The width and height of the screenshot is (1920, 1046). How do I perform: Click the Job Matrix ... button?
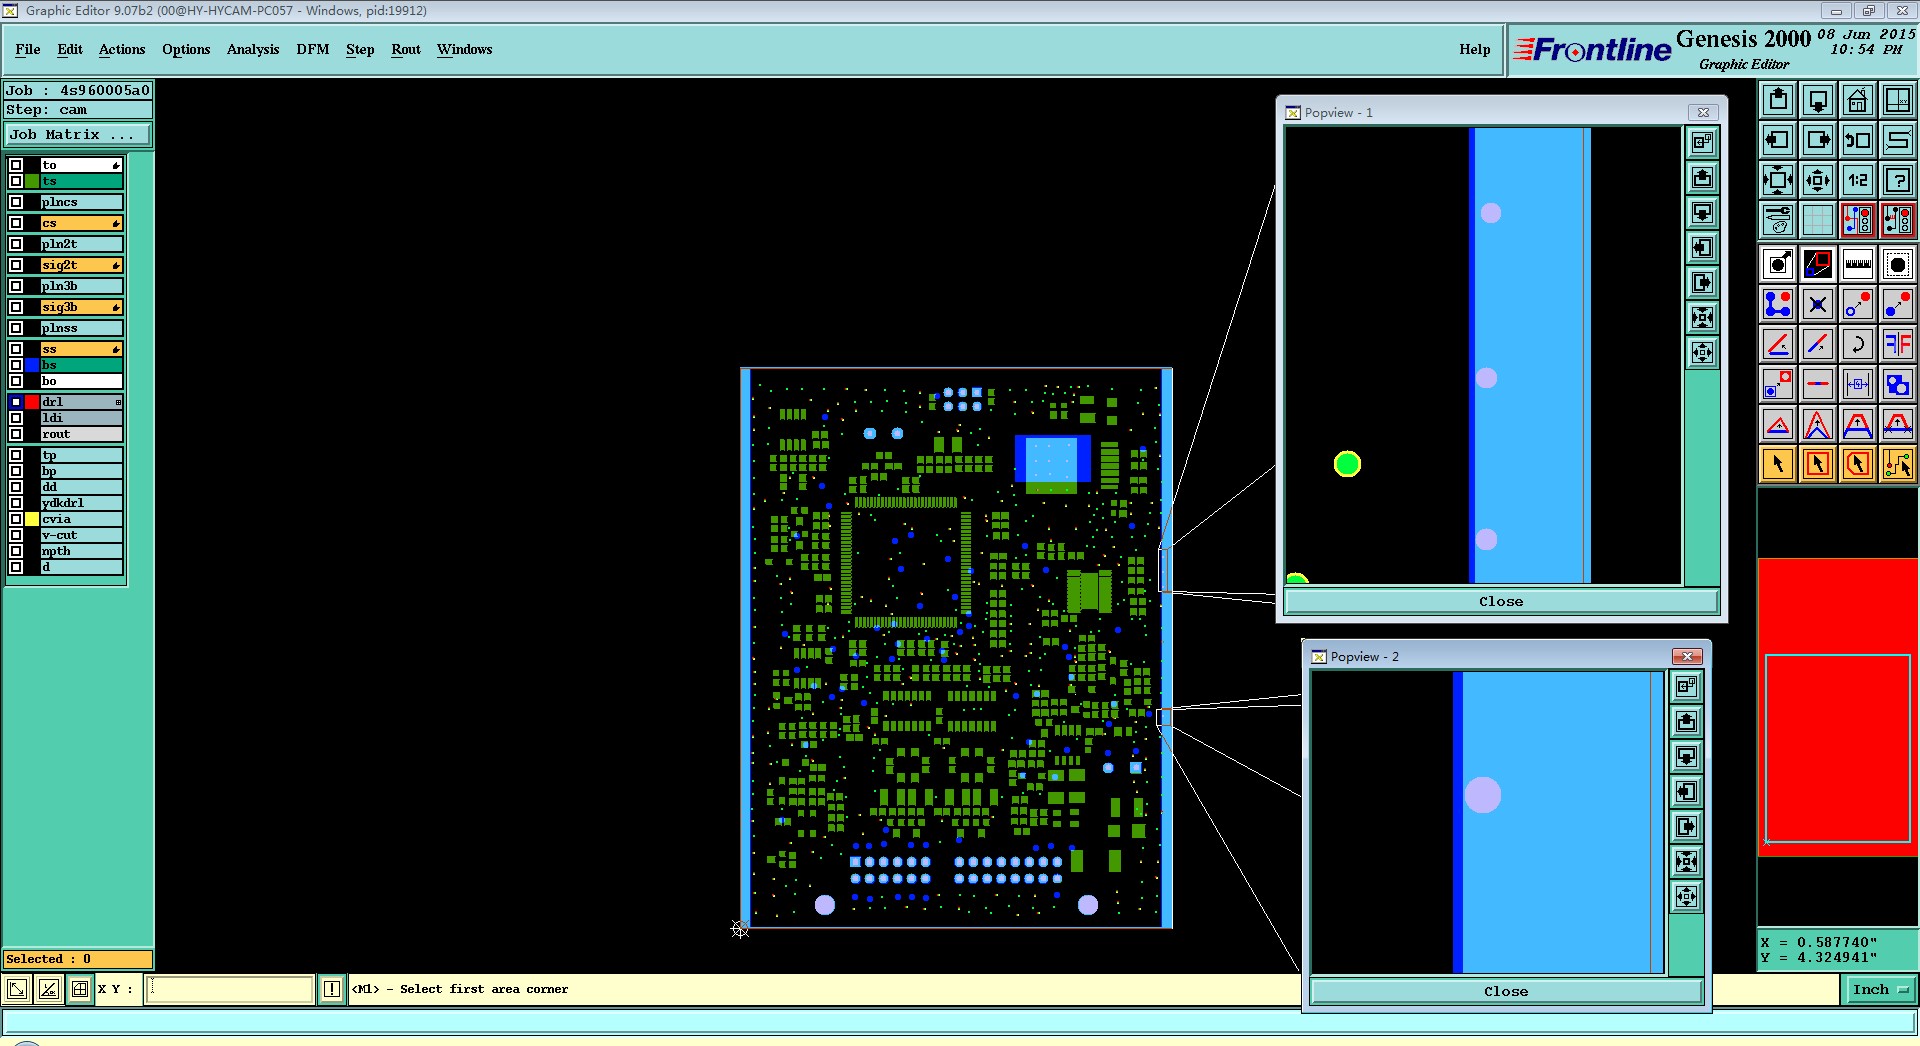click(x=78, y=135)
